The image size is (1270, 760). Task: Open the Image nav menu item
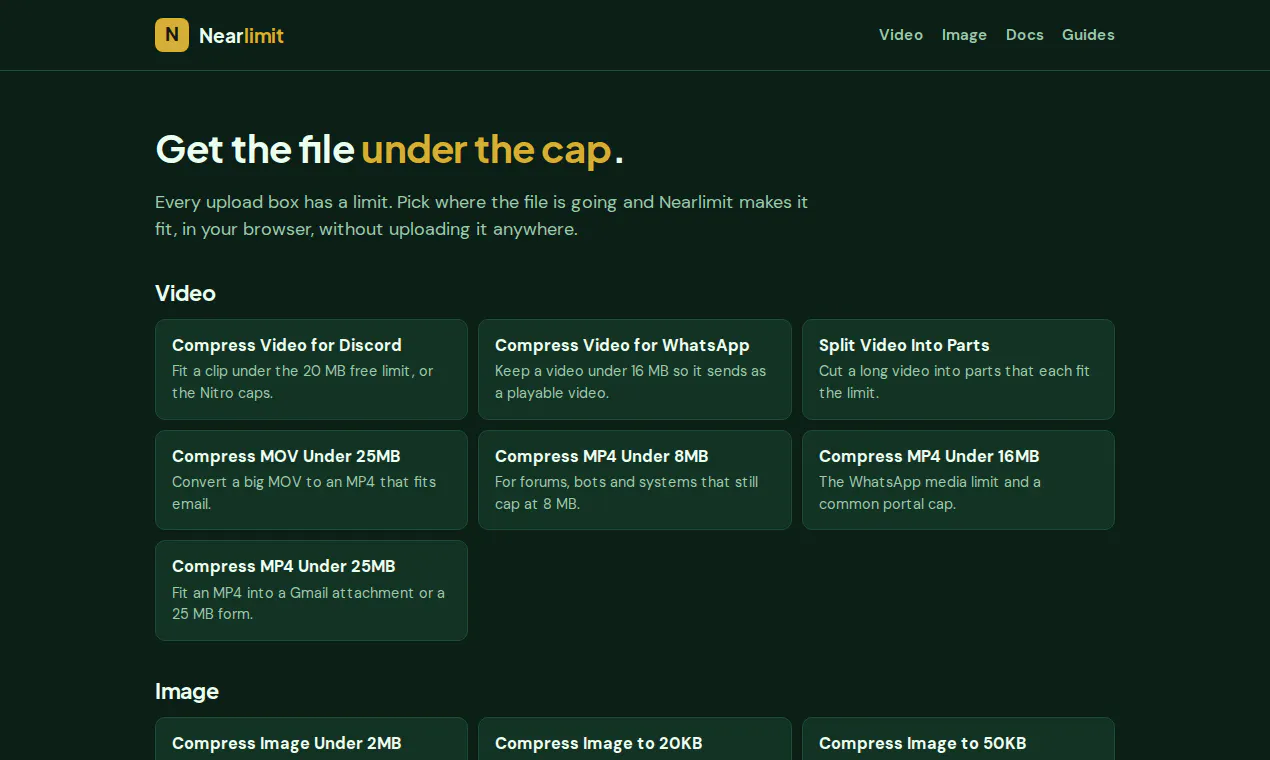(964, 35)
